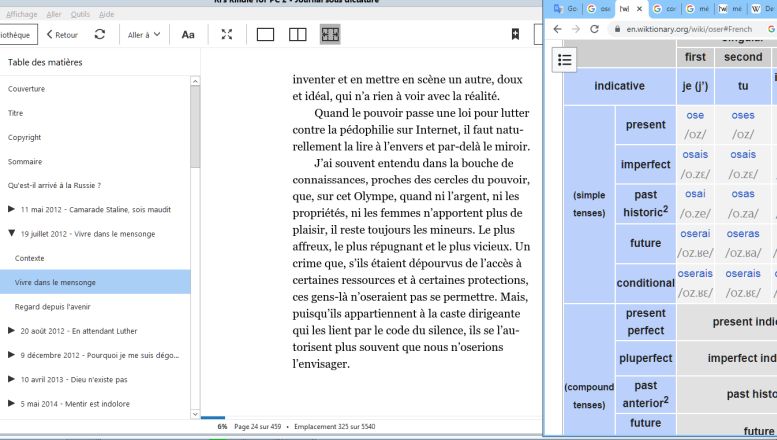This screenshot has height=440, width=777.
Task: Open 'Qu'est-il arrivé à la Russie ?' entry
Action: [x=54, y=185]
